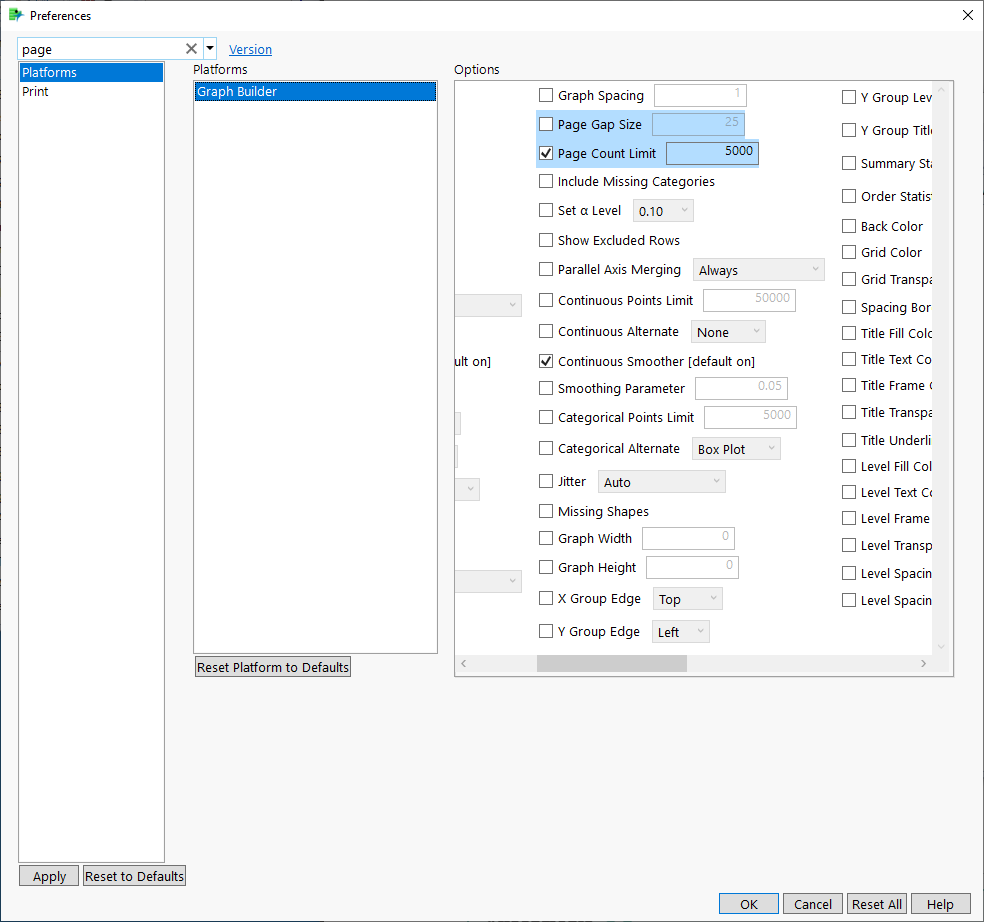
Task: Uncheck Page Count Limit
Action: click(x=546, y=153)
